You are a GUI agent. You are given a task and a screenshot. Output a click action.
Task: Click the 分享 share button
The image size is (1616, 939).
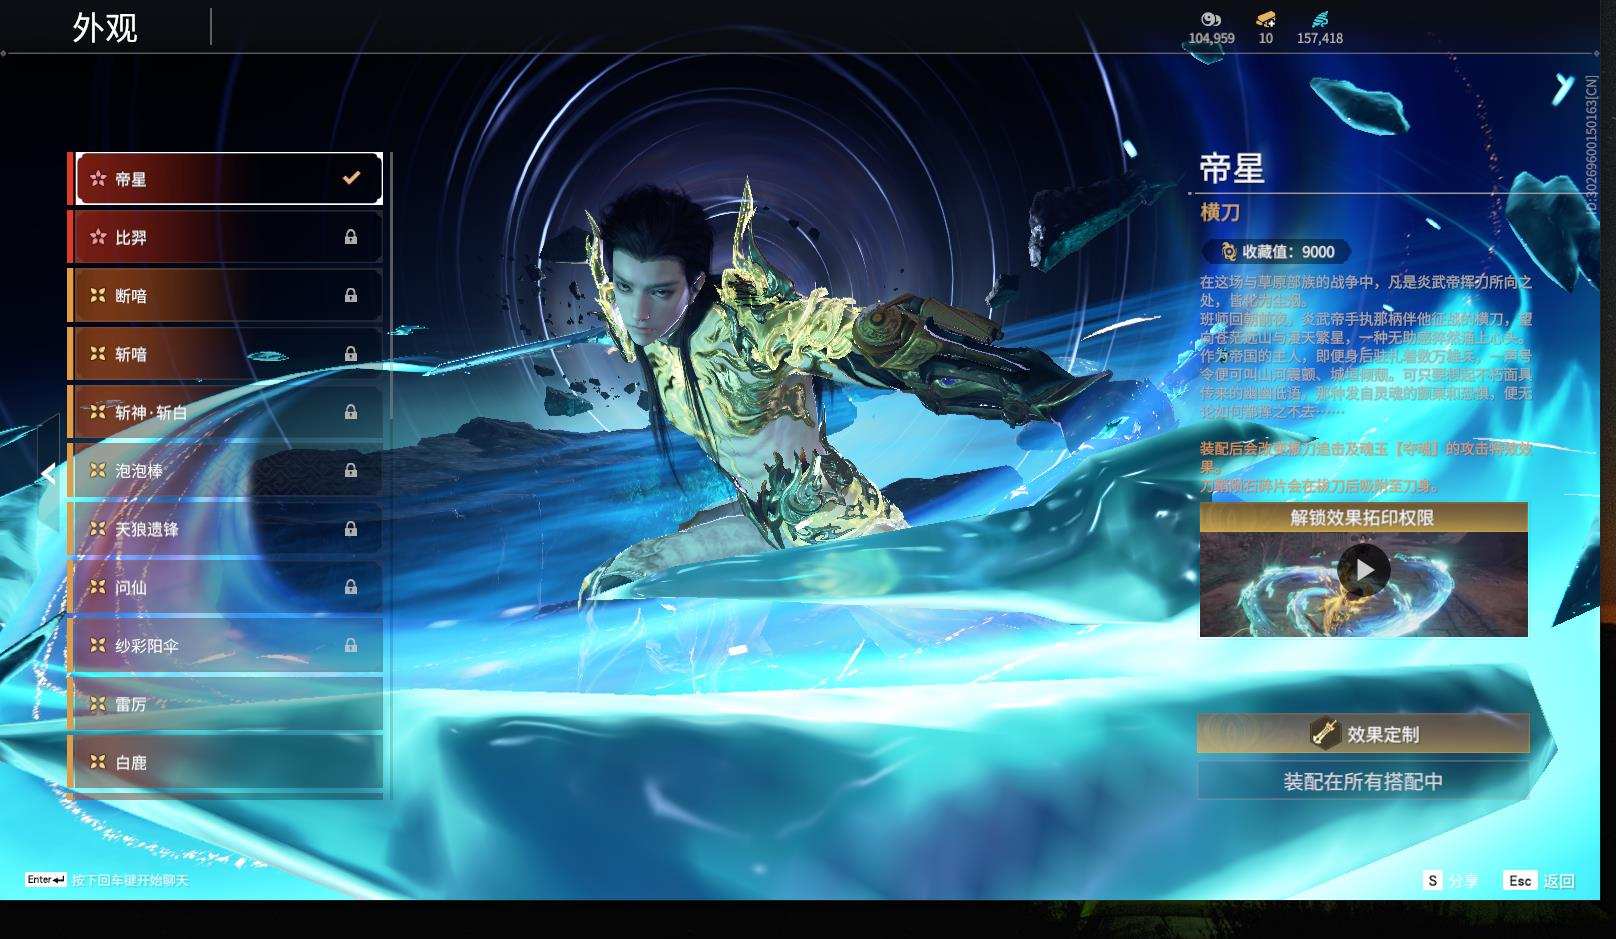pos(1450,881)
